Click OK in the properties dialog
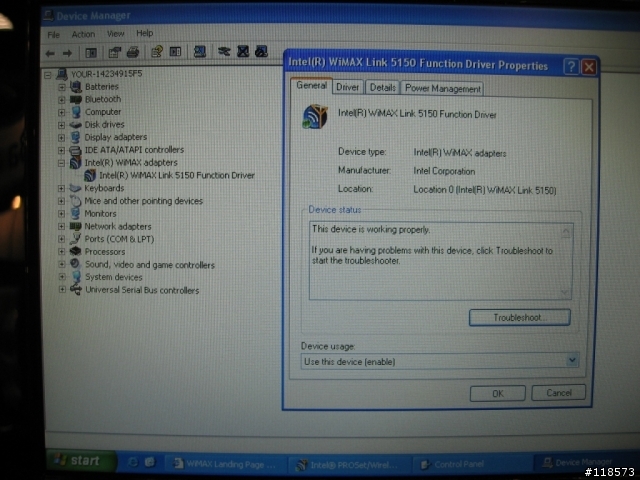 498,393
